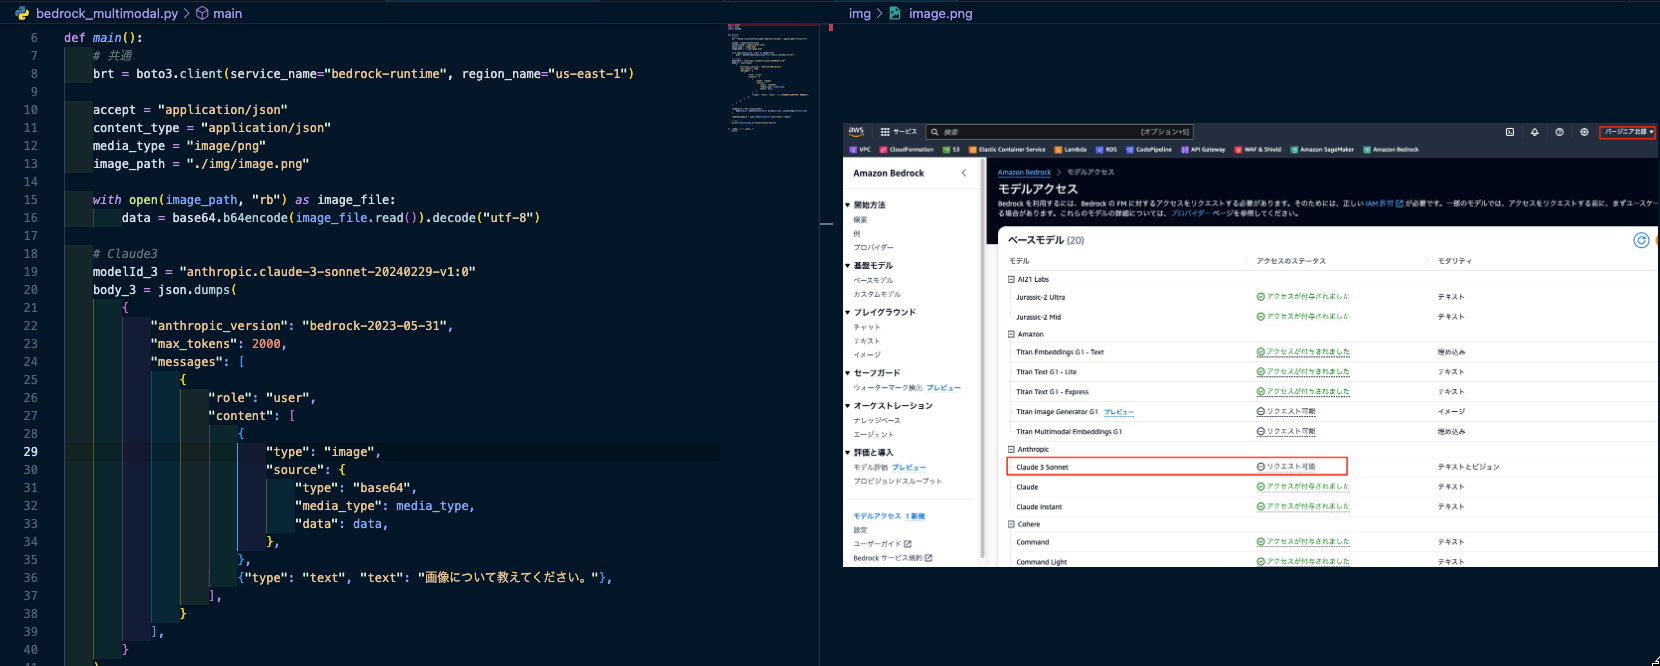
Task: Open the settings gear icon in the AWS header
Action: coord(1584,132)
